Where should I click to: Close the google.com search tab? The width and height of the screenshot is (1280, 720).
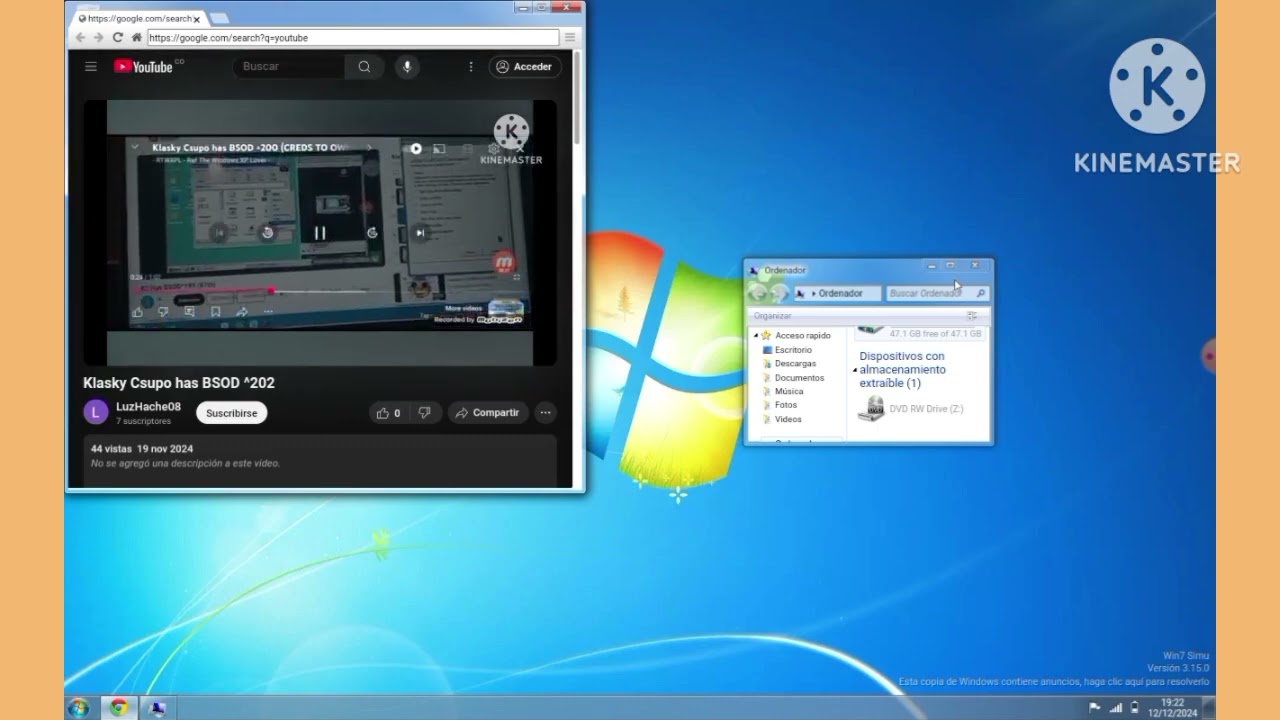[x=197, y=19]
